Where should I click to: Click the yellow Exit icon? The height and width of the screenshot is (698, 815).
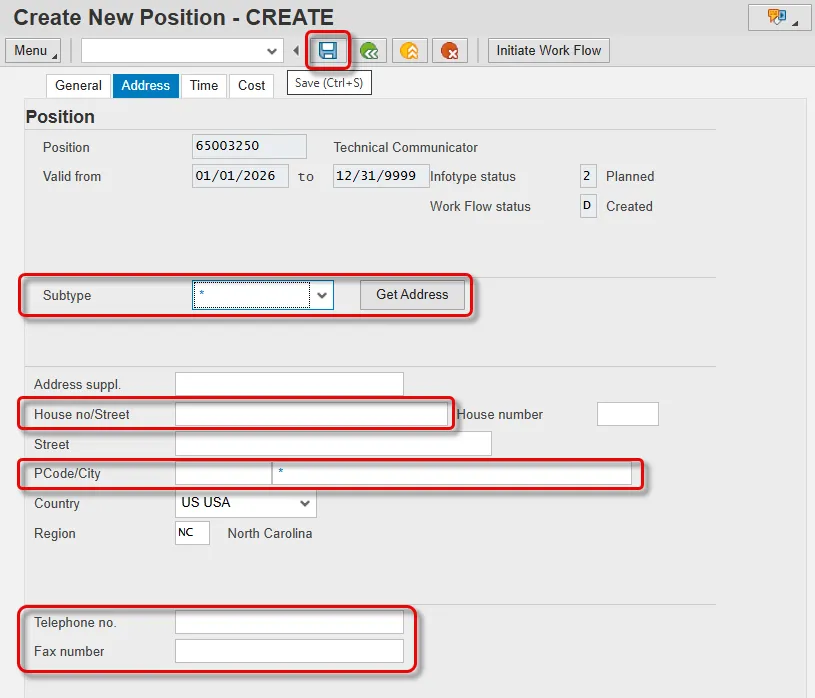coord(410,51)
